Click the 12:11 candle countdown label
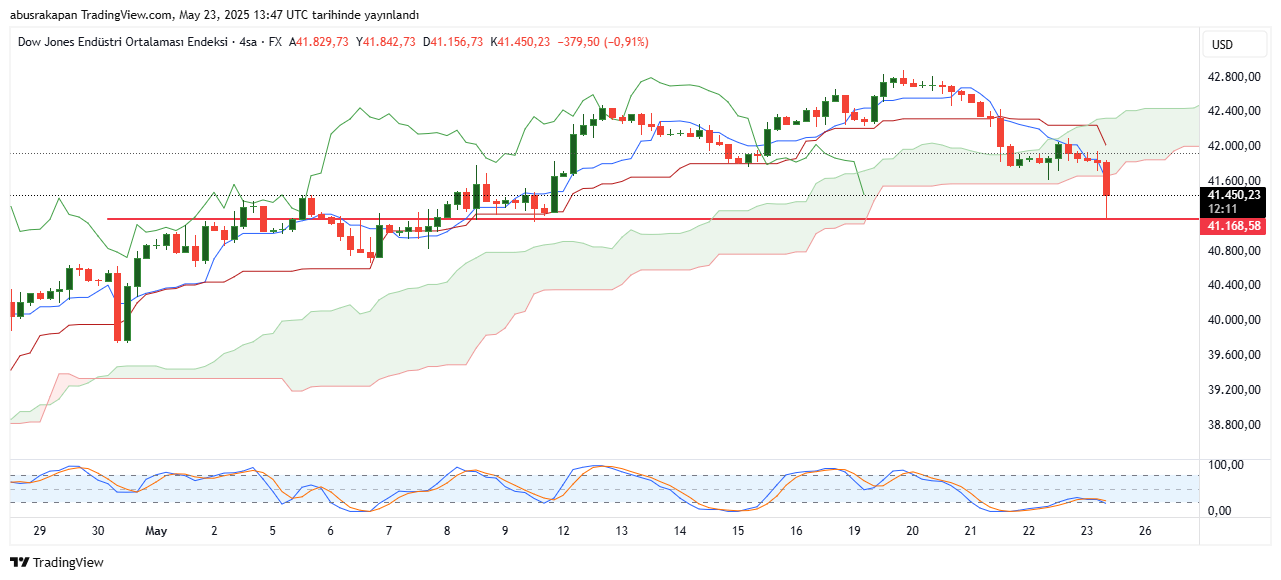Viewport: 1281px width, 580px height. 1224,209
